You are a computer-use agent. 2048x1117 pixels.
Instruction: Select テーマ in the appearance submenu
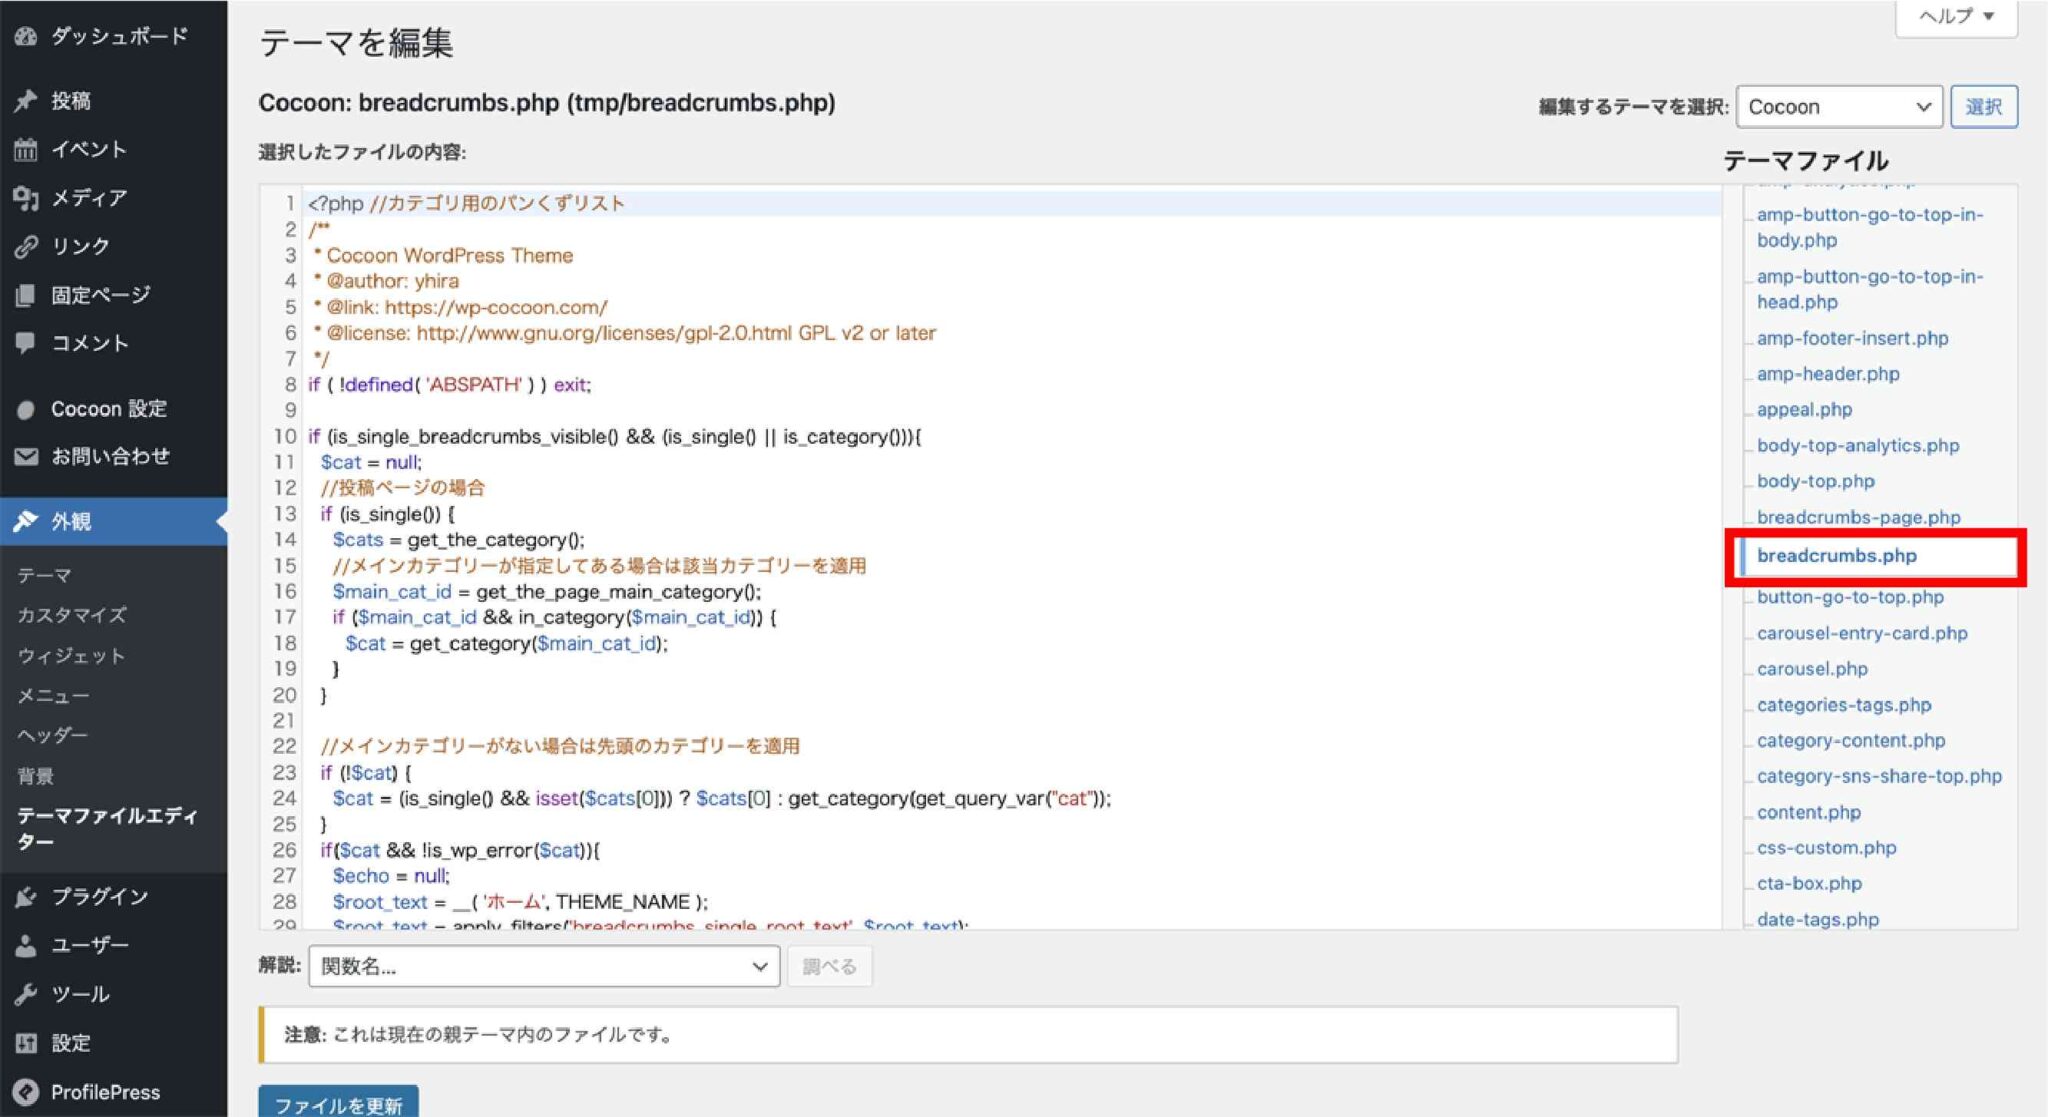click(43, 575)
